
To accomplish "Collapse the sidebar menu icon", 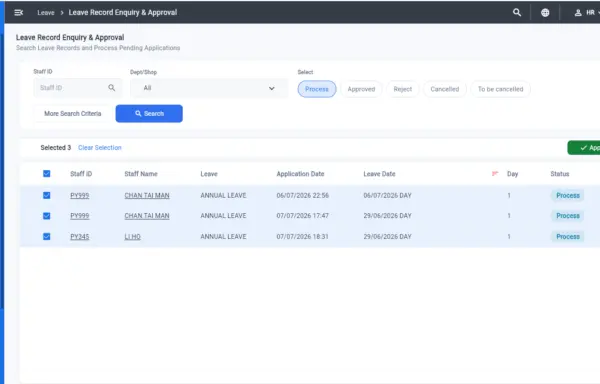I will point(18,13).
